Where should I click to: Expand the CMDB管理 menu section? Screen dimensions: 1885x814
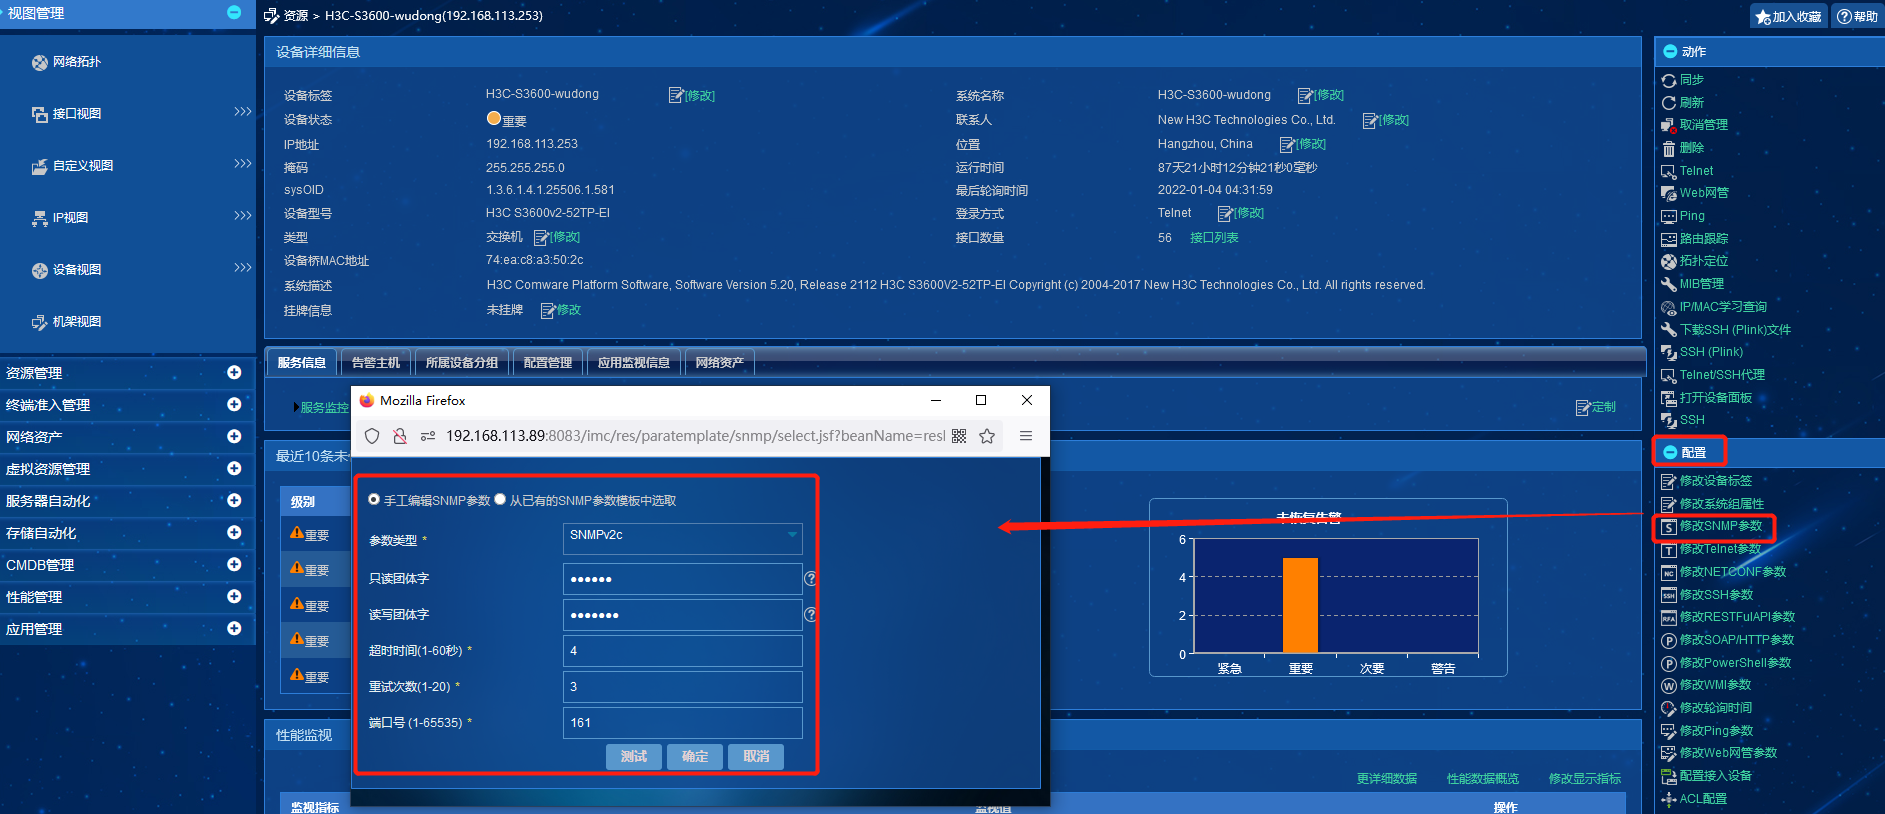tap(234, 565)
